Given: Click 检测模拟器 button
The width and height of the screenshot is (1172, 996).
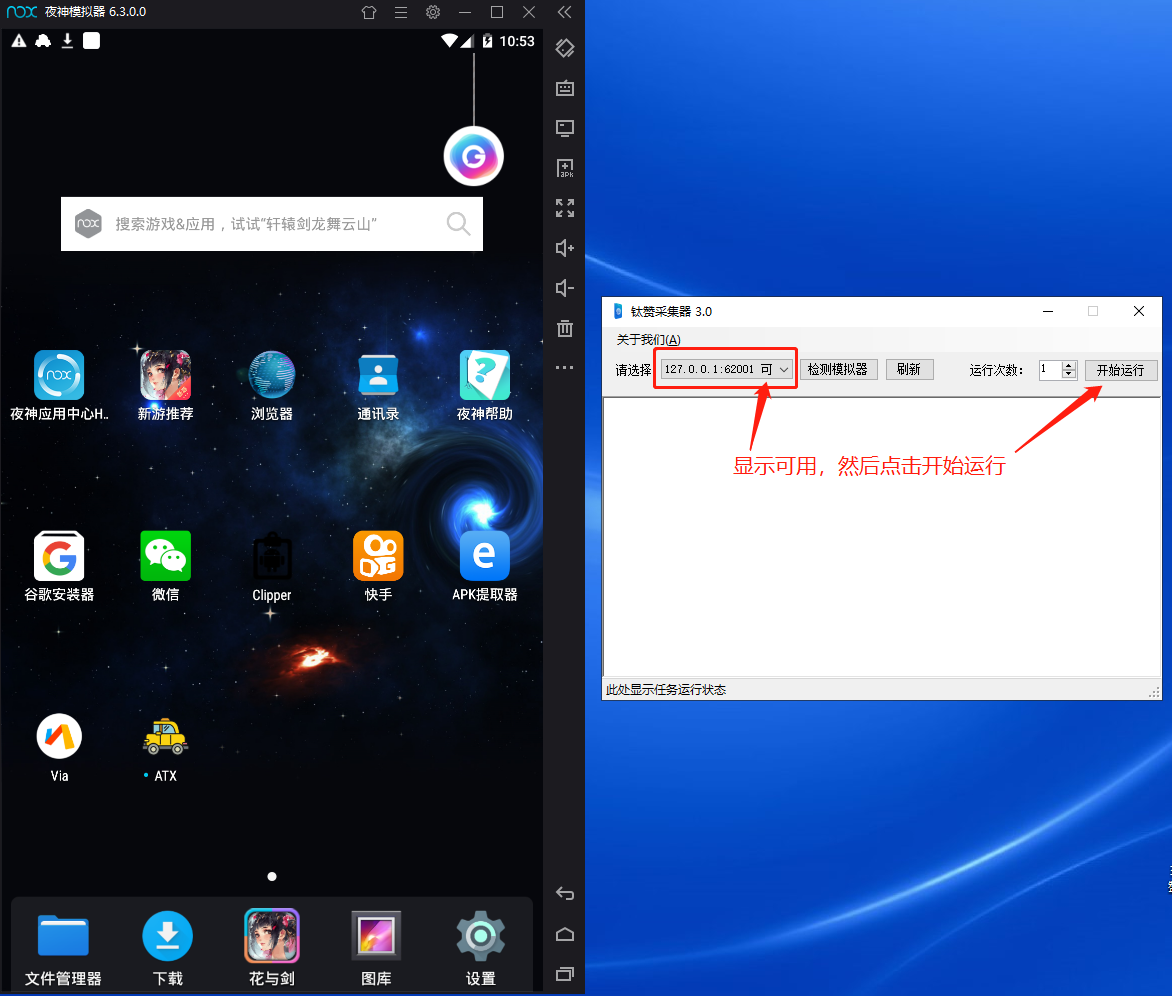Looking at the screenshot, I should coord(838,369).
